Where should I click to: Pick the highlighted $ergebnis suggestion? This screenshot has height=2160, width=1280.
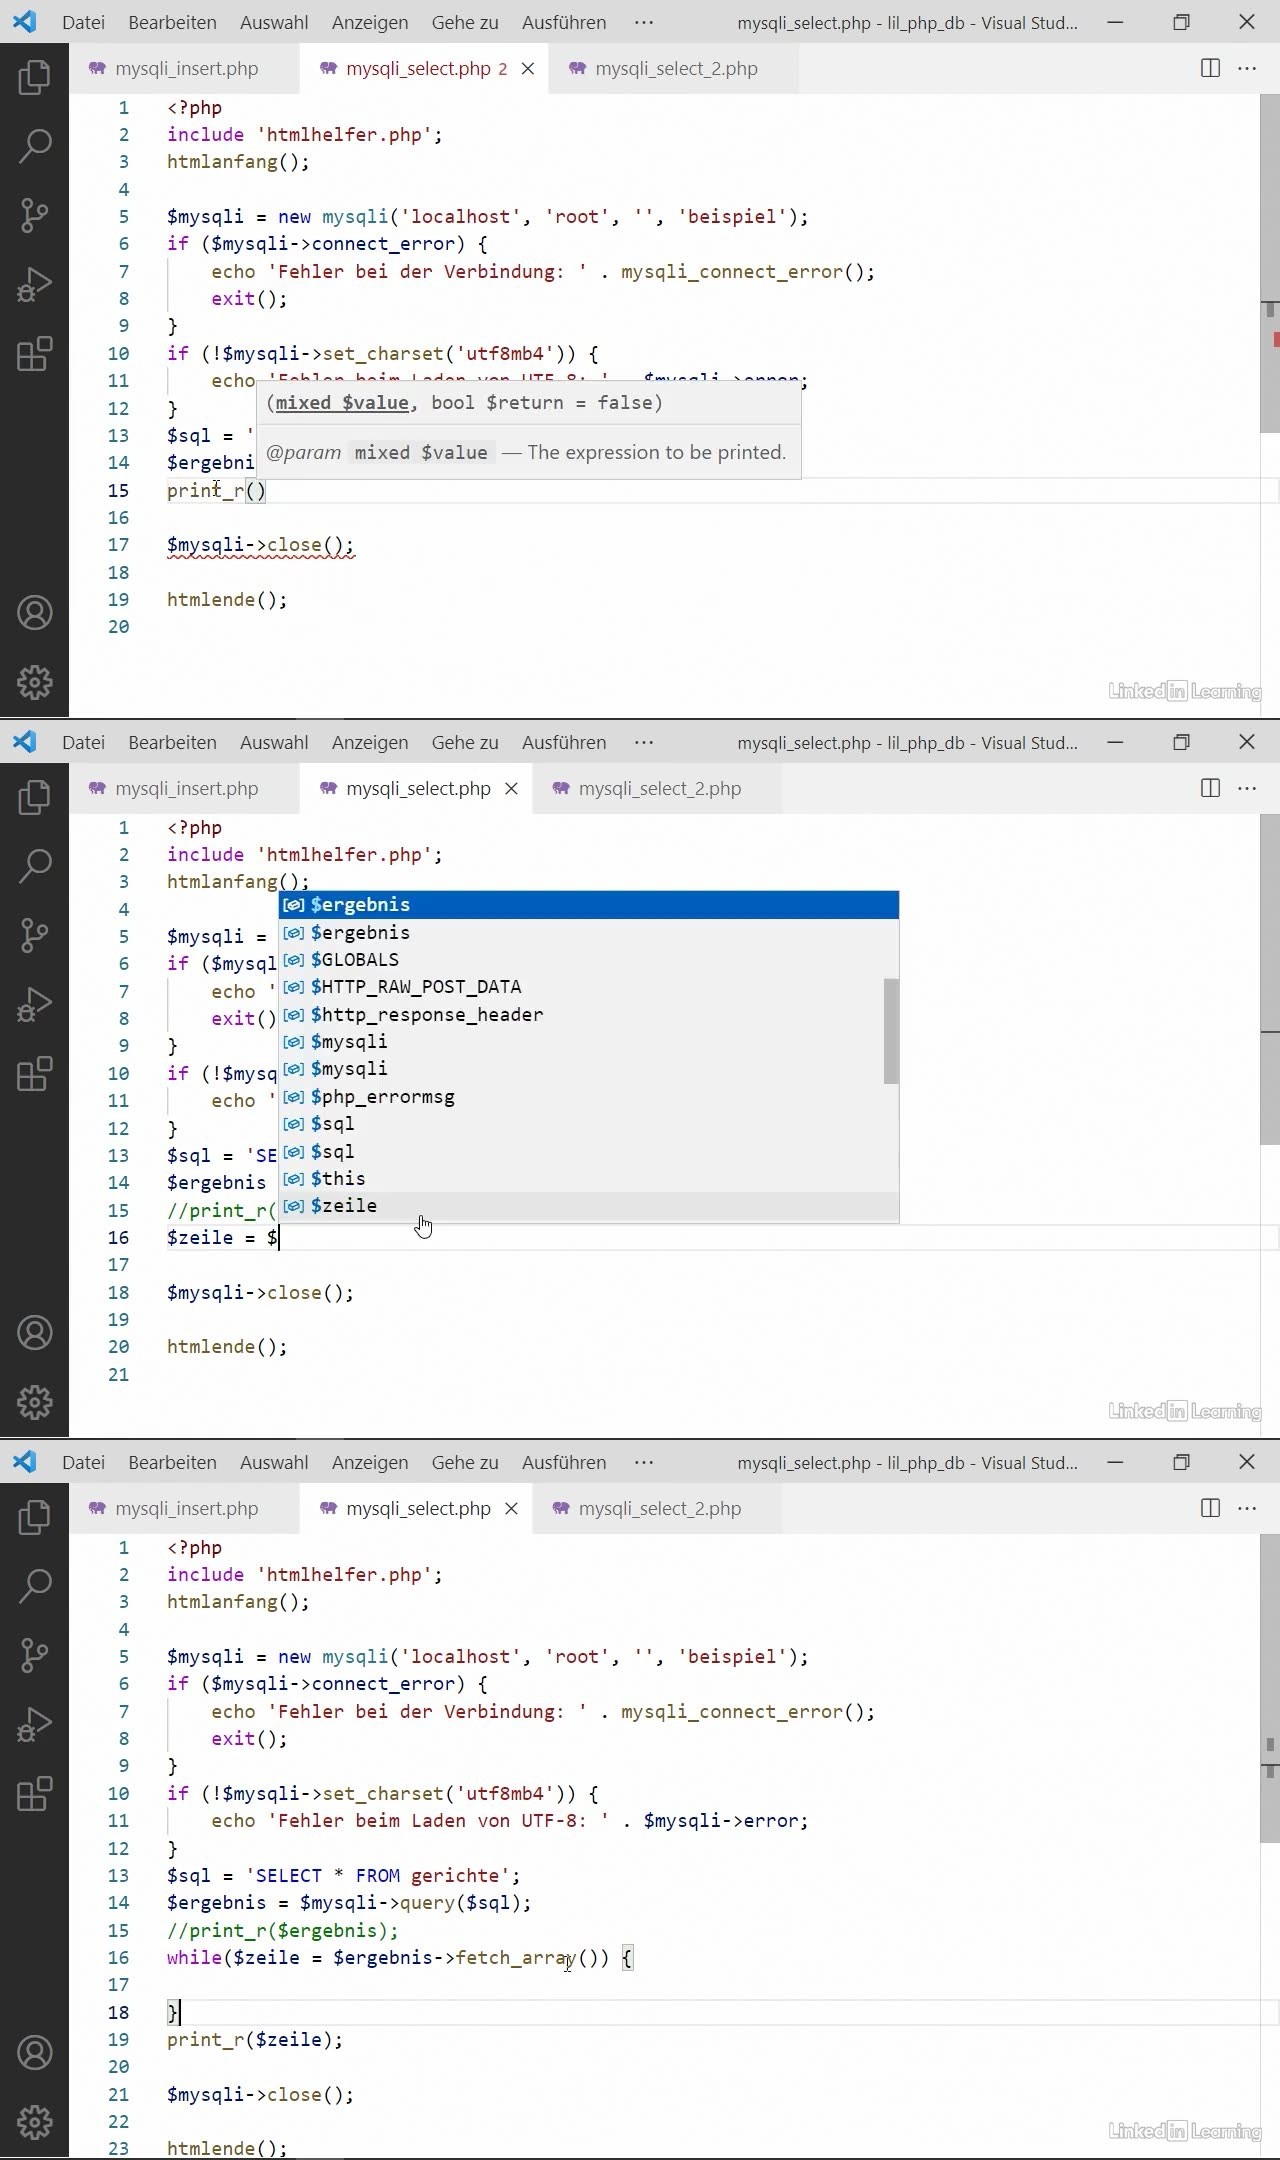360,905
